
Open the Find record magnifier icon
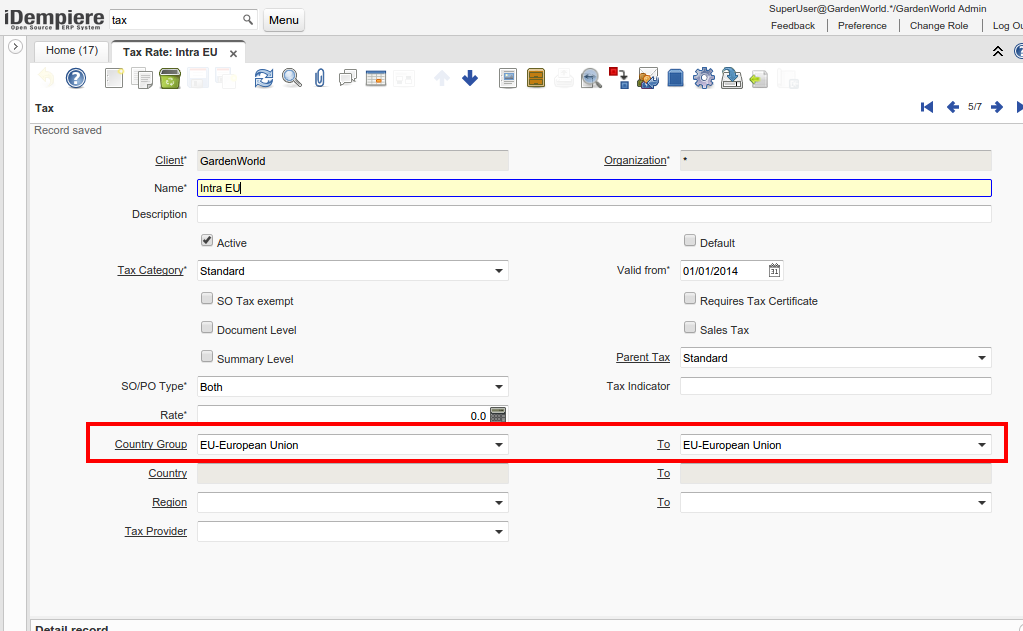[291, 78]
